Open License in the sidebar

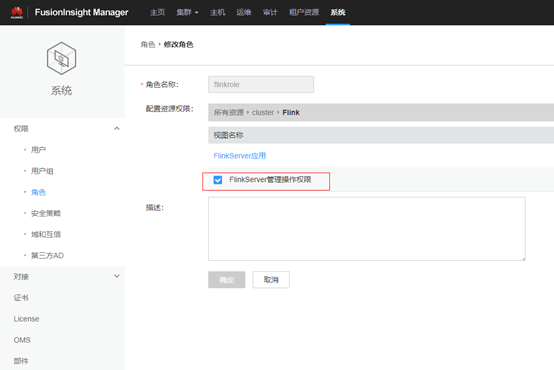[x=26, y=319]
